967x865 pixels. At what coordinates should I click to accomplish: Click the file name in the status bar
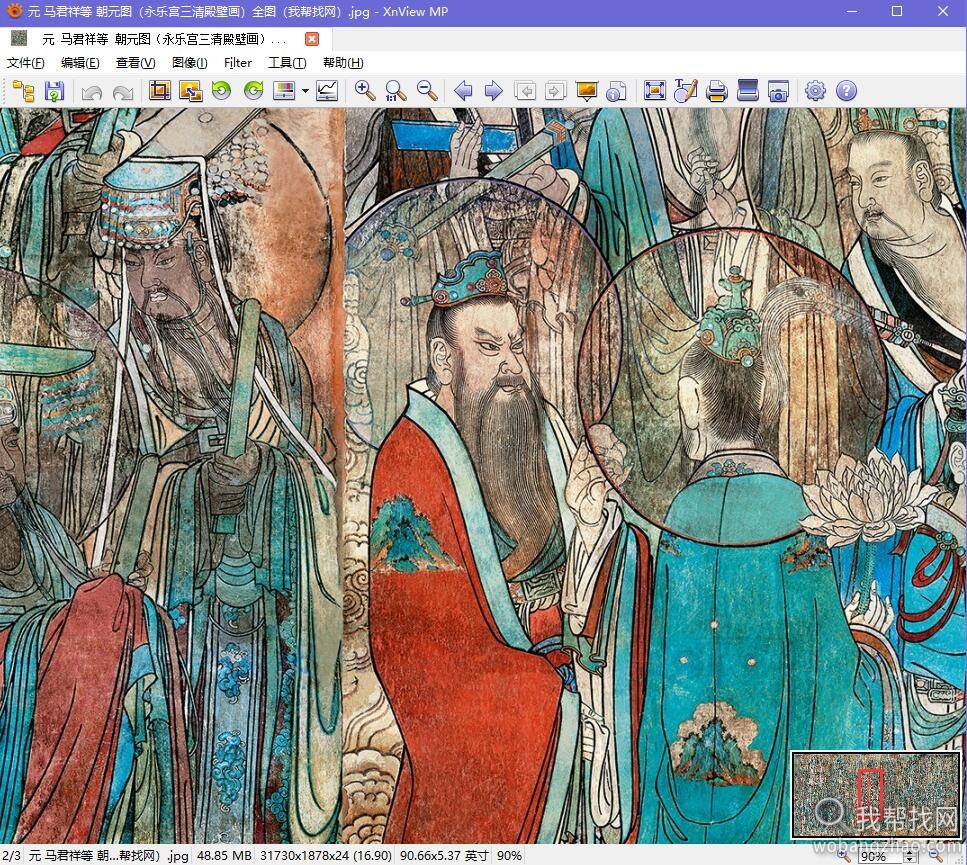pos(109,856)
